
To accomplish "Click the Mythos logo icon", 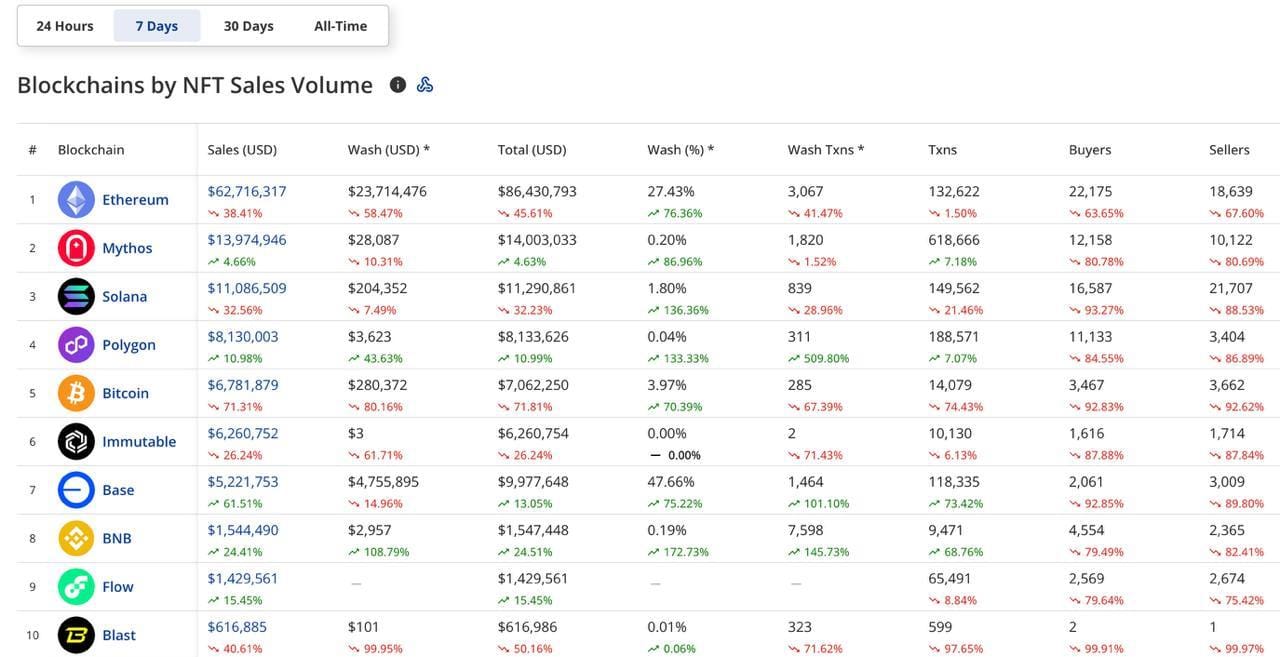I will 76,248.
